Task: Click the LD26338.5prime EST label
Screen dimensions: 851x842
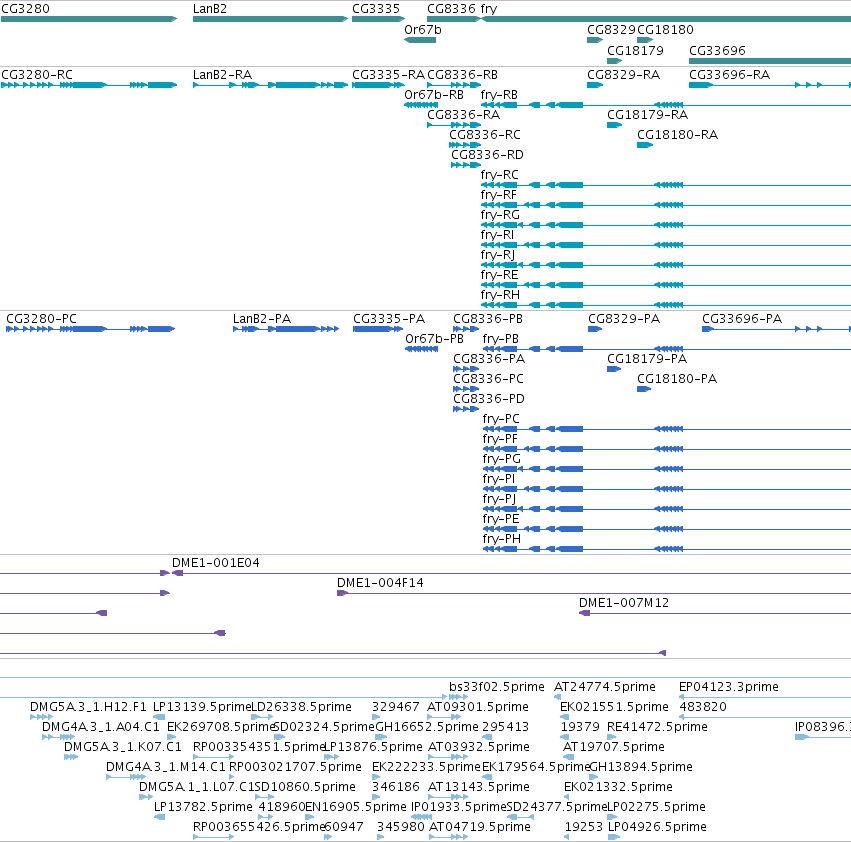Action: tap(301, 707)
